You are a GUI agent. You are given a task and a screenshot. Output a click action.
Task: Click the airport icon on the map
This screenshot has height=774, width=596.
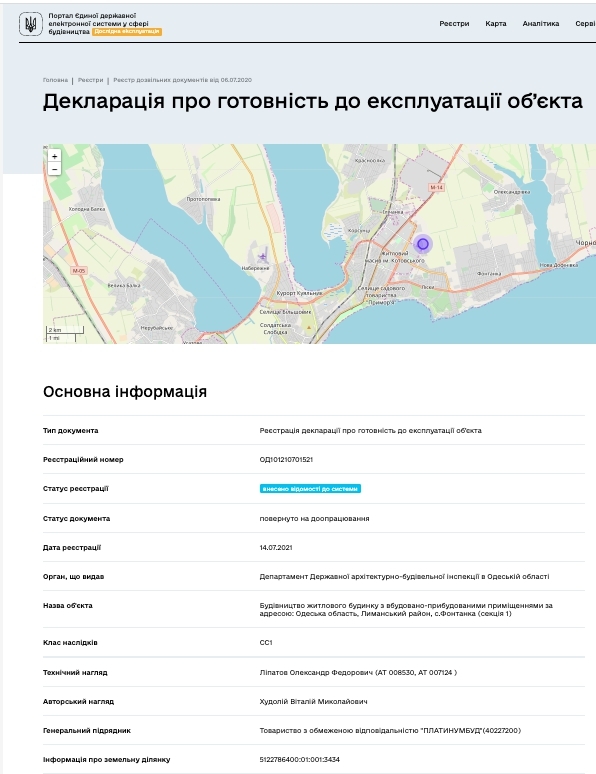pos(263,256)
